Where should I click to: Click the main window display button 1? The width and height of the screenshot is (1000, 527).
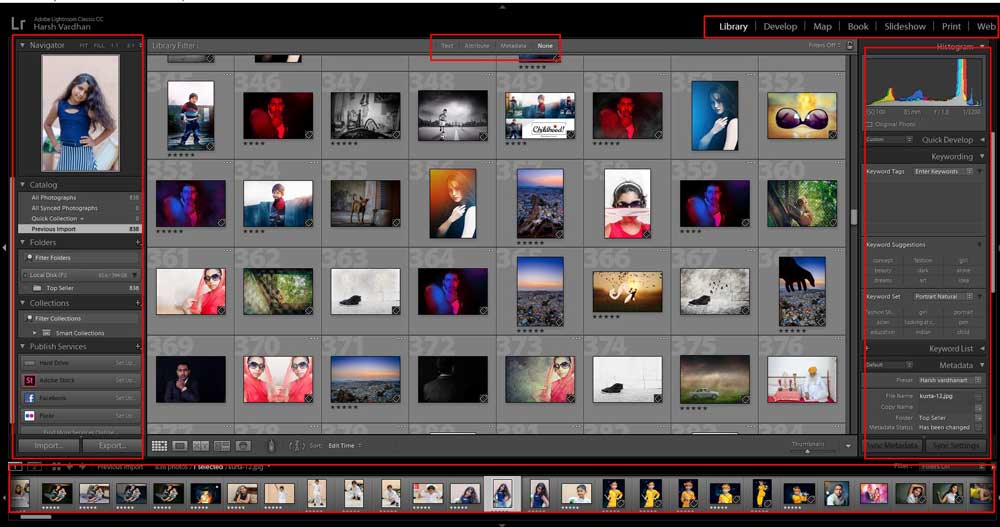pyautogui.click(x=15, y=467)
